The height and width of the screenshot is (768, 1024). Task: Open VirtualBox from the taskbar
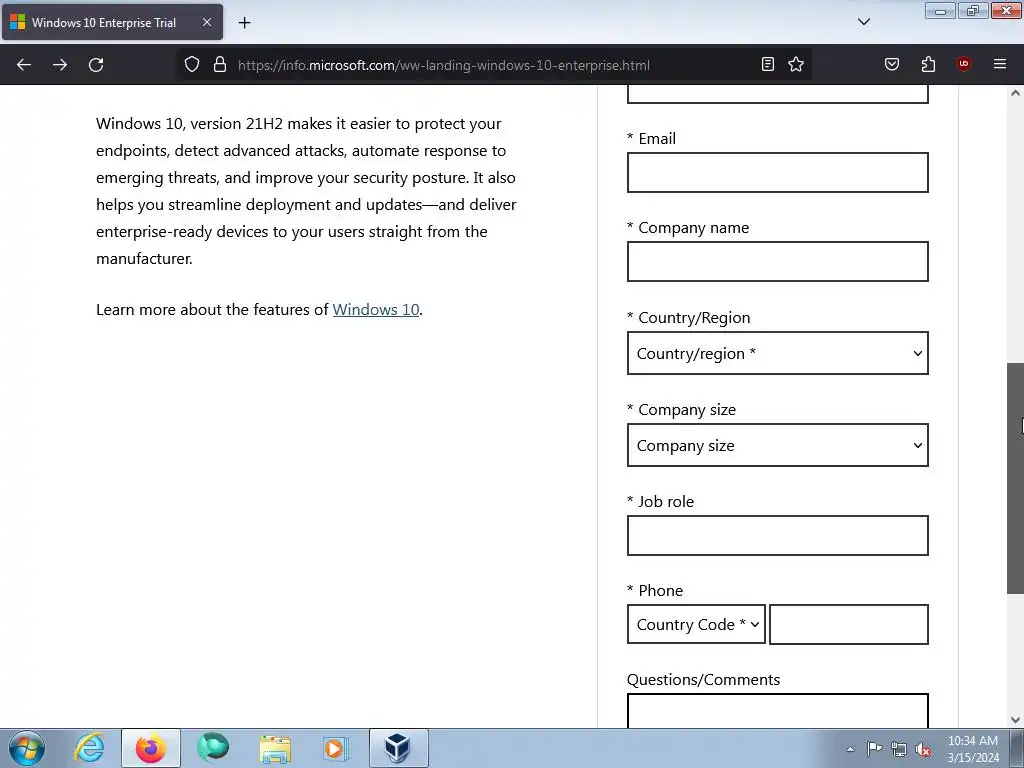399,748
